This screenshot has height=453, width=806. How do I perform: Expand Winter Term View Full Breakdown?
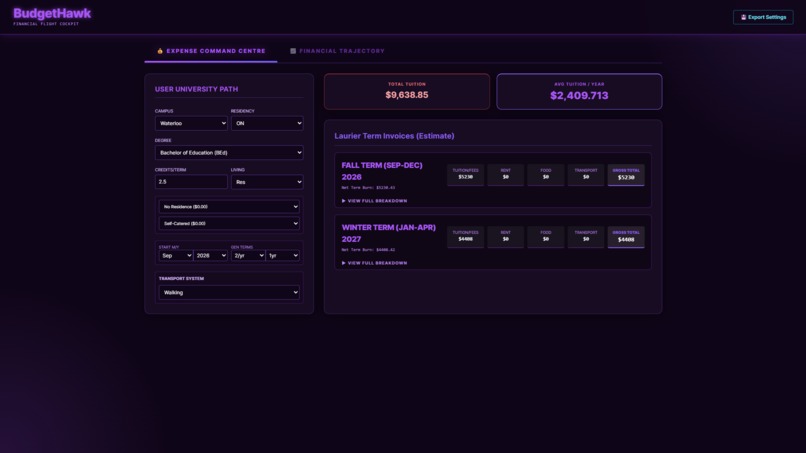coord(374,263)
